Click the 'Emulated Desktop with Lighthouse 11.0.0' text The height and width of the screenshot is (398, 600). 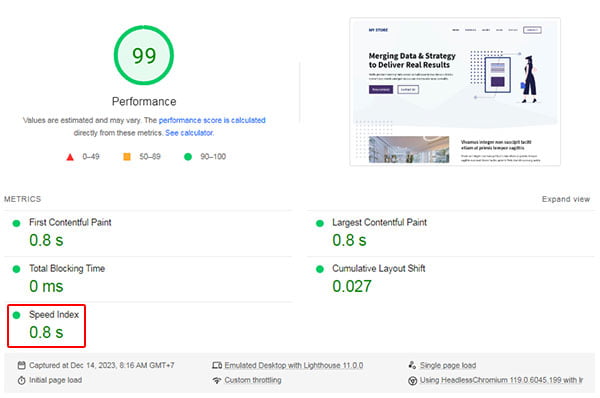[x=294, y=365]
